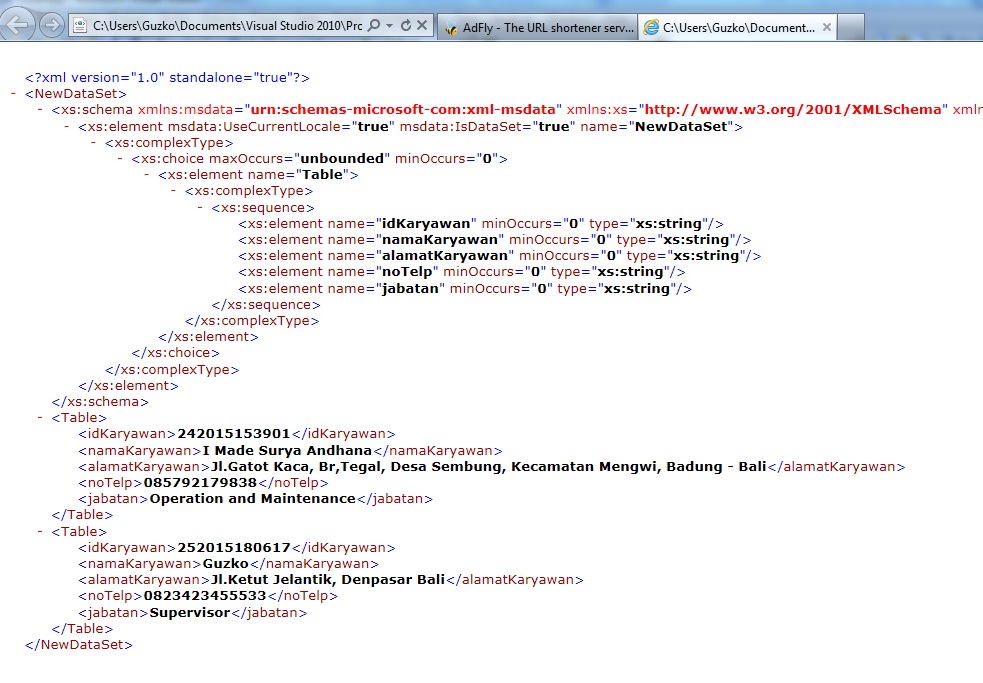Click the phone number 0823423455533
This screenshot has width=983, height=683.
205,596
